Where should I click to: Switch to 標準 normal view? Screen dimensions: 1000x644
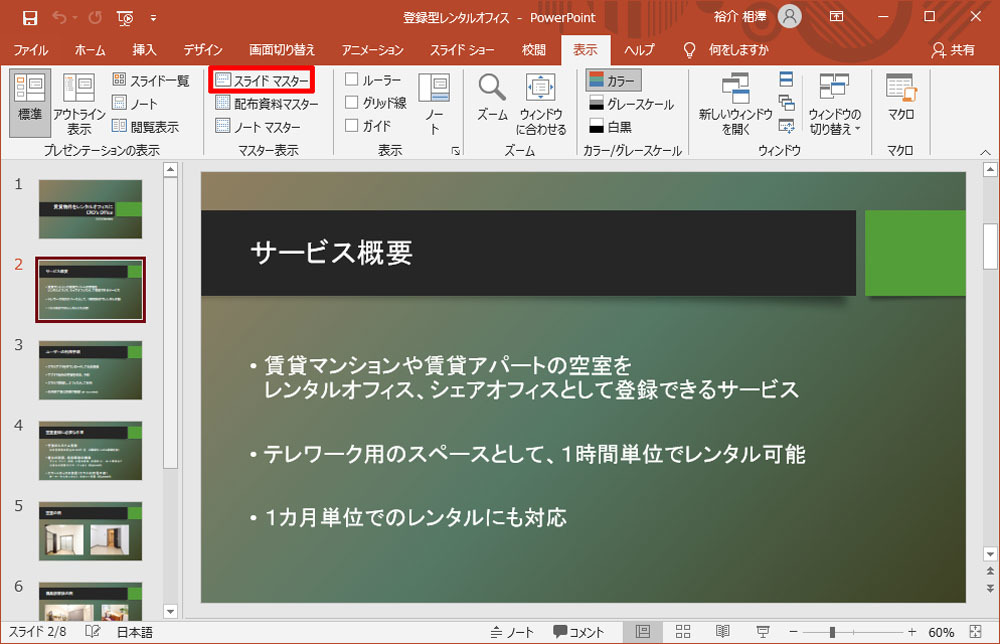(x=30, y=104)
